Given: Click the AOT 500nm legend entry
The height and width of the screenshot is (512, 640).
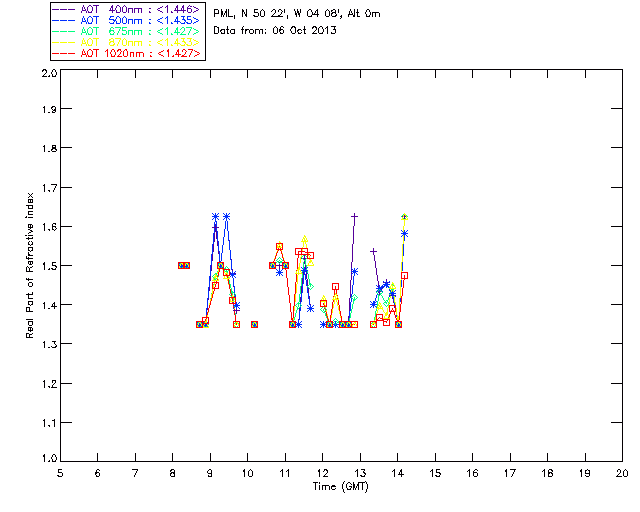Looking at the screenshot, I should pos(127,20).
